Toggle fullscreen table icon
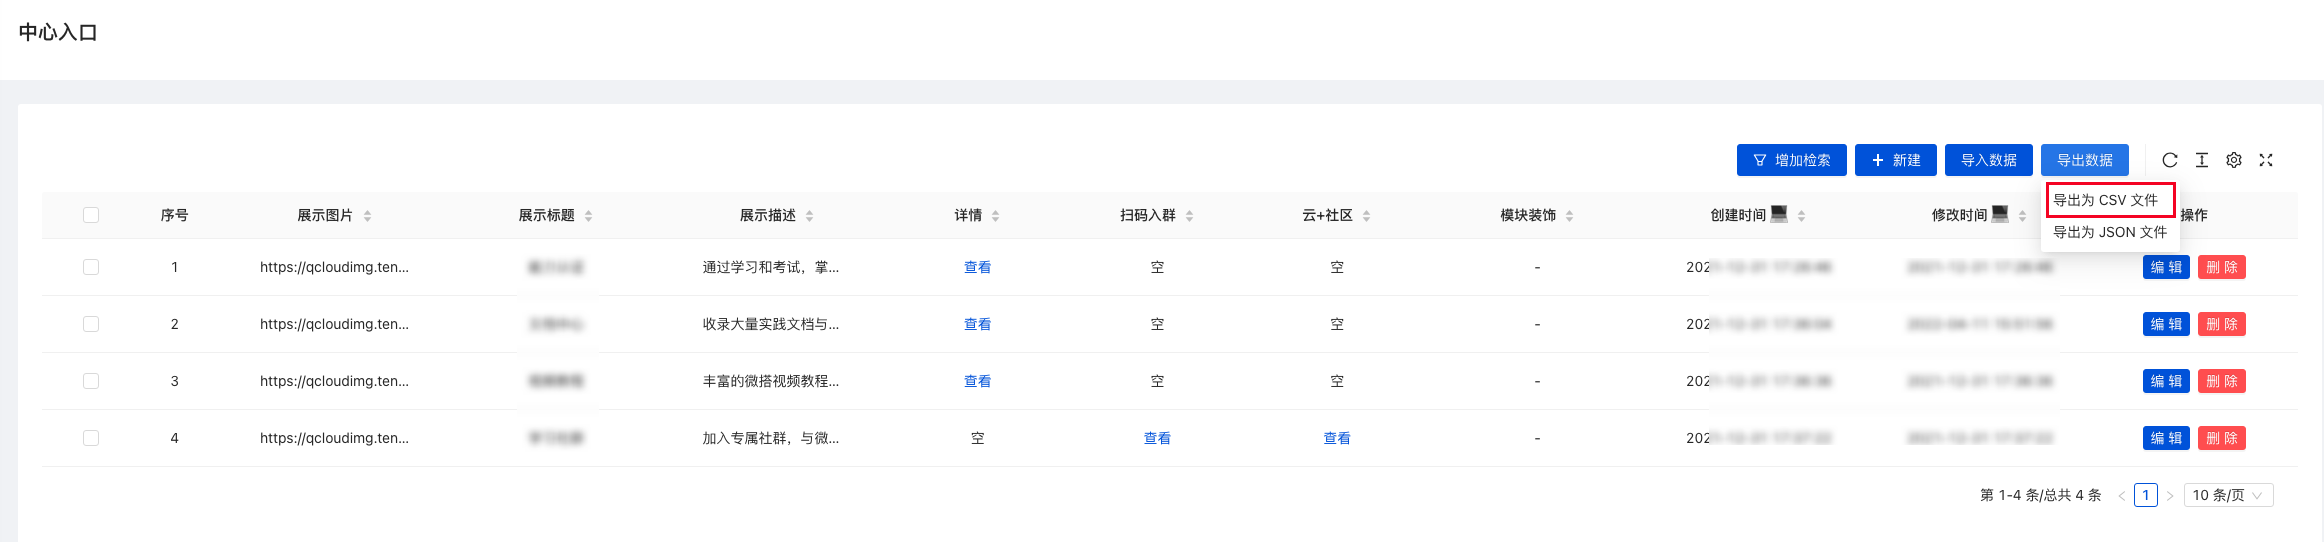The width and height of the screenshot is (2324, 542). tap(2266, 160)
